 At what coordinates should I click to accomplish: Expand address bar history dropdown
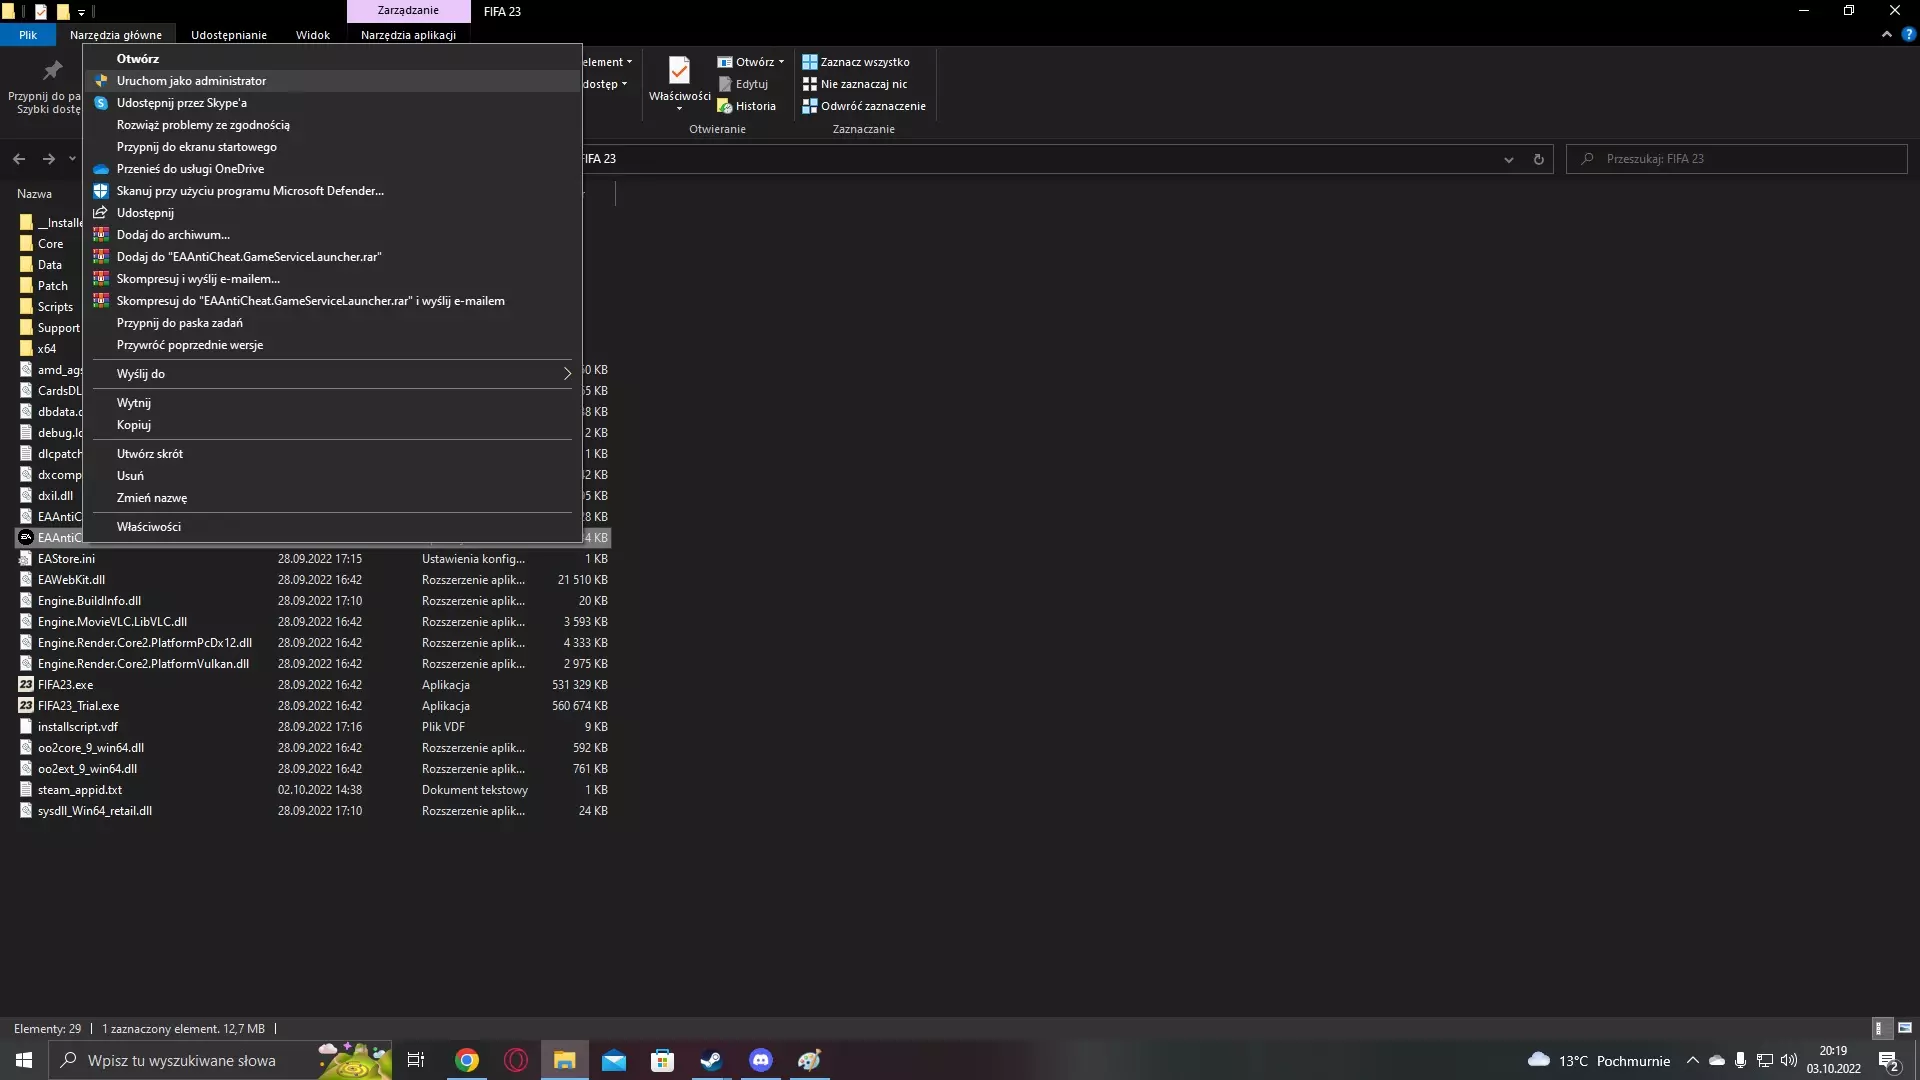(1508, 159)
